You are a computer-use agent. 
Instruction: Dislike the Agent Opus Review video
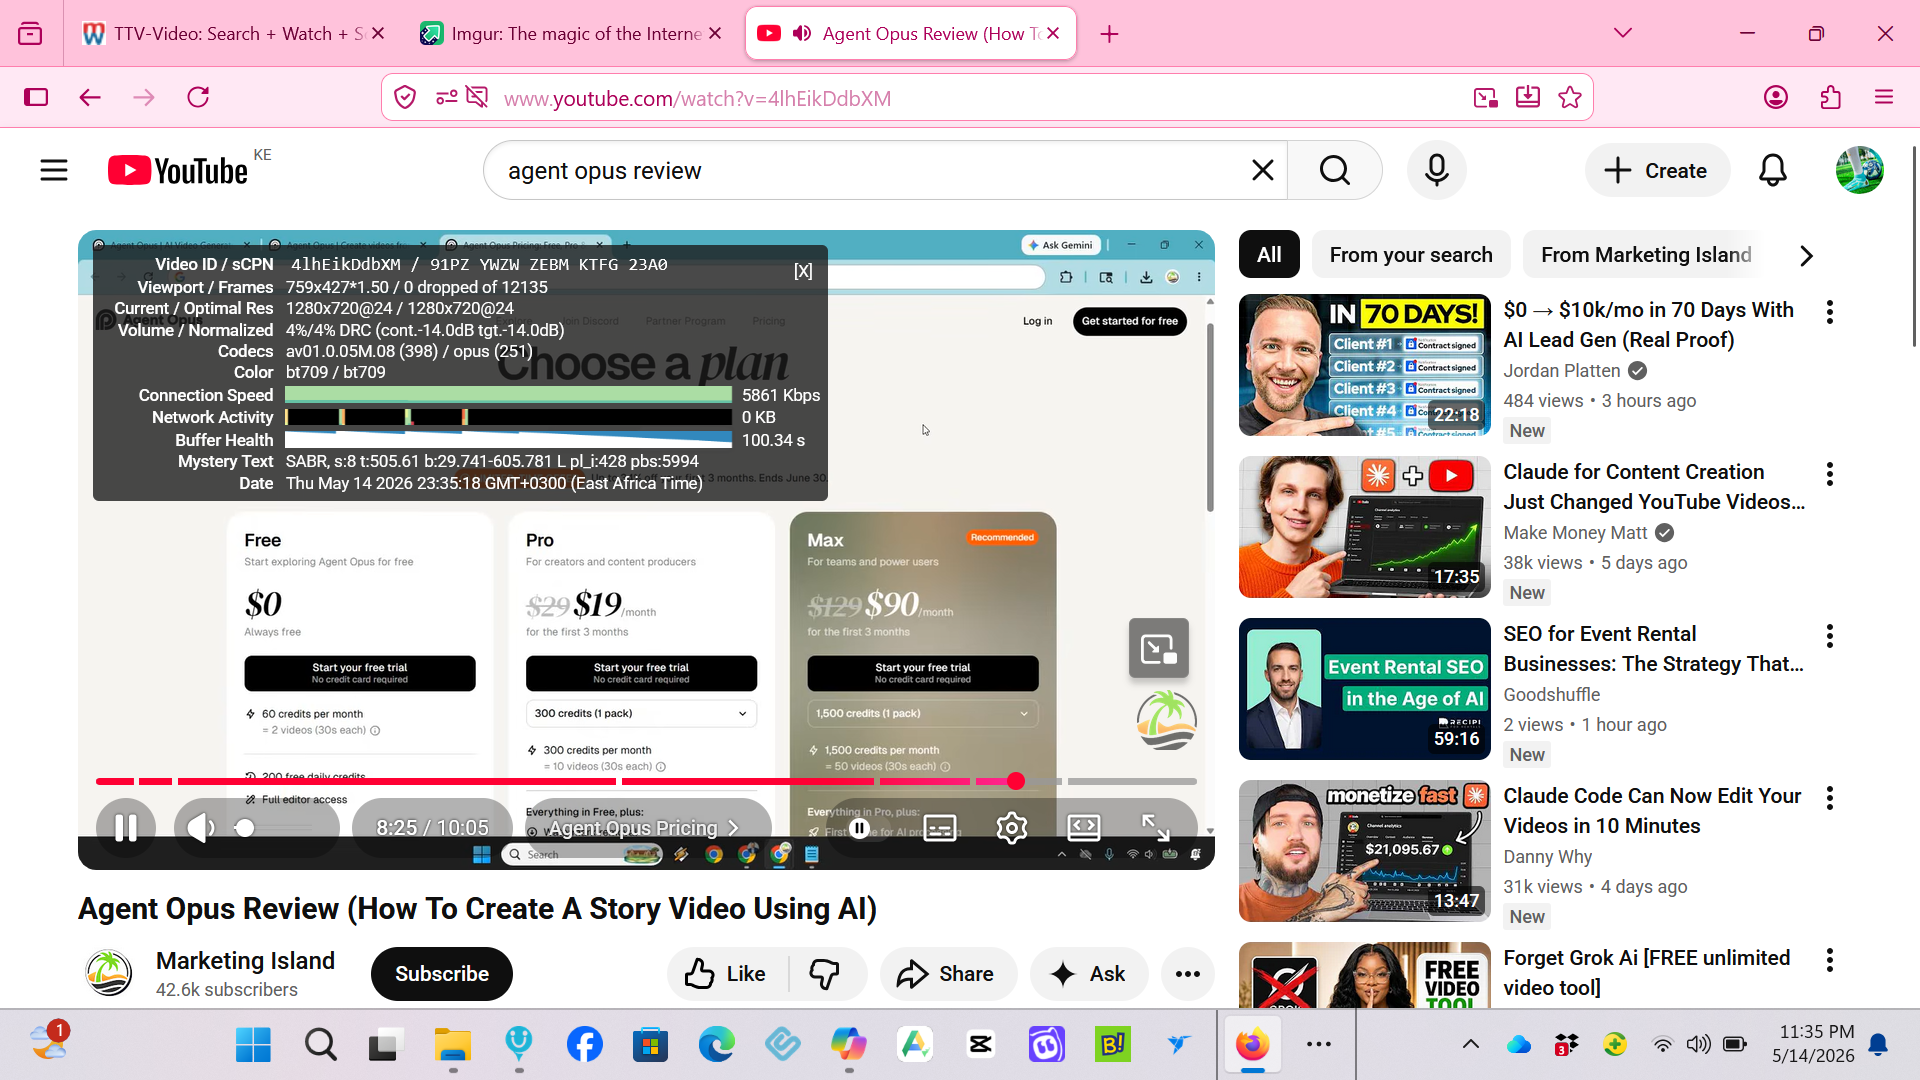(825, 974)
